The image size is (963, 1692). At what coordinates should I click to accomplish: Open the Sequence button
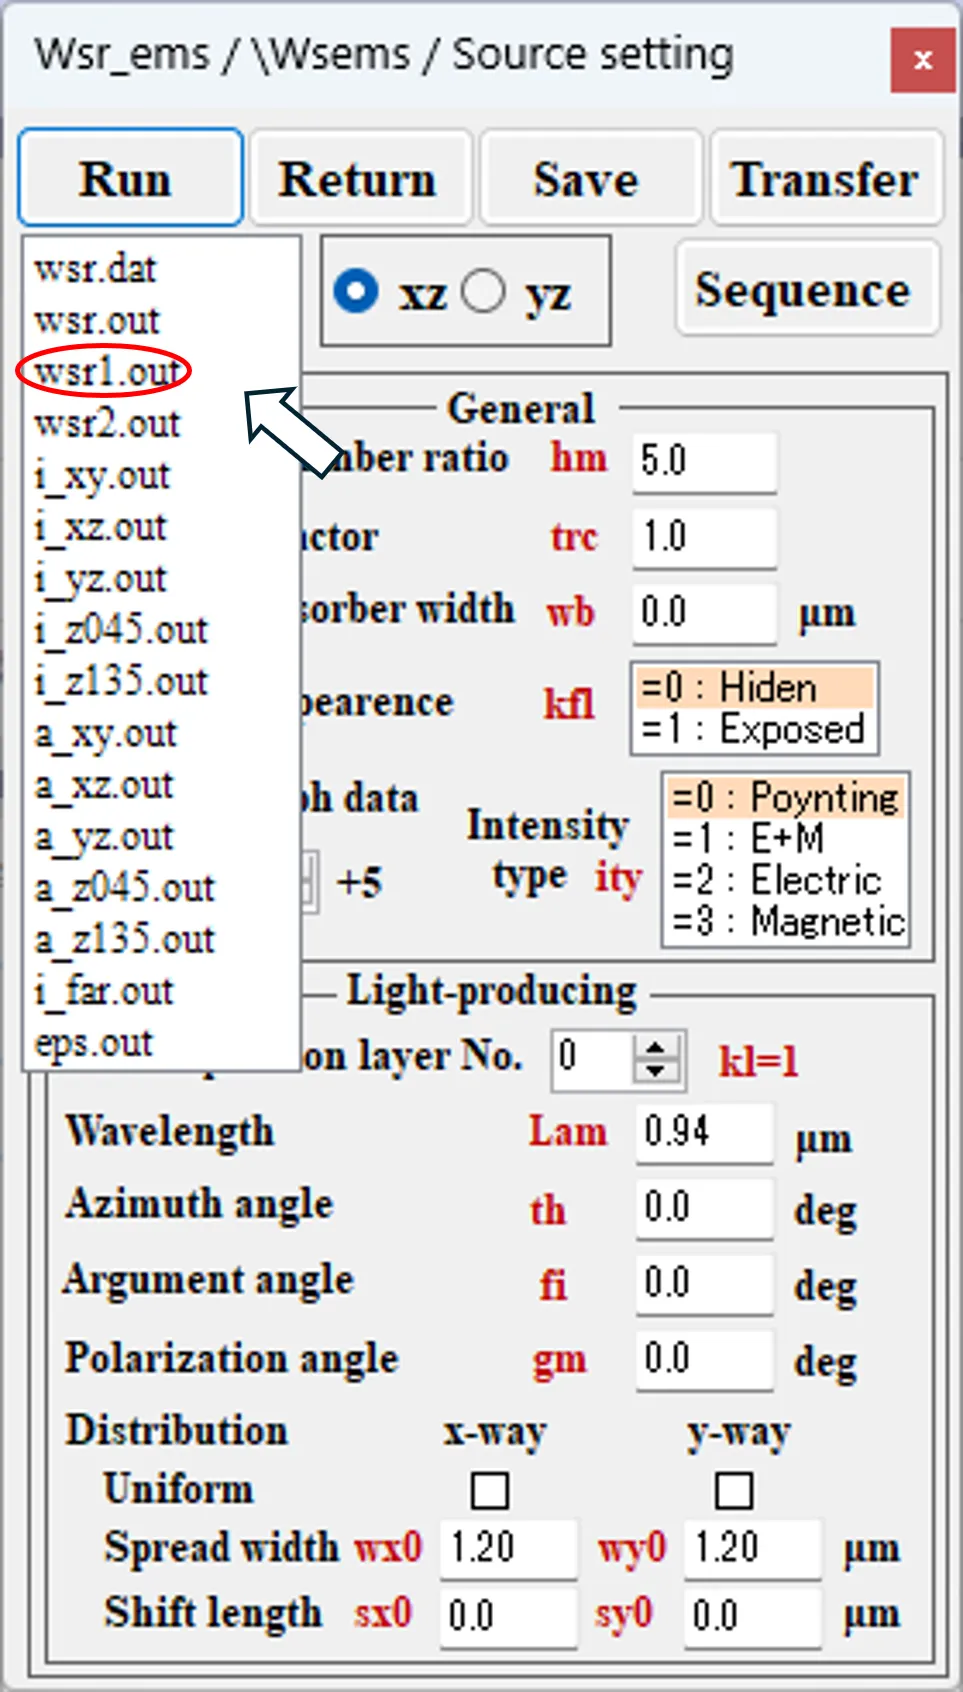pos(807,289)
